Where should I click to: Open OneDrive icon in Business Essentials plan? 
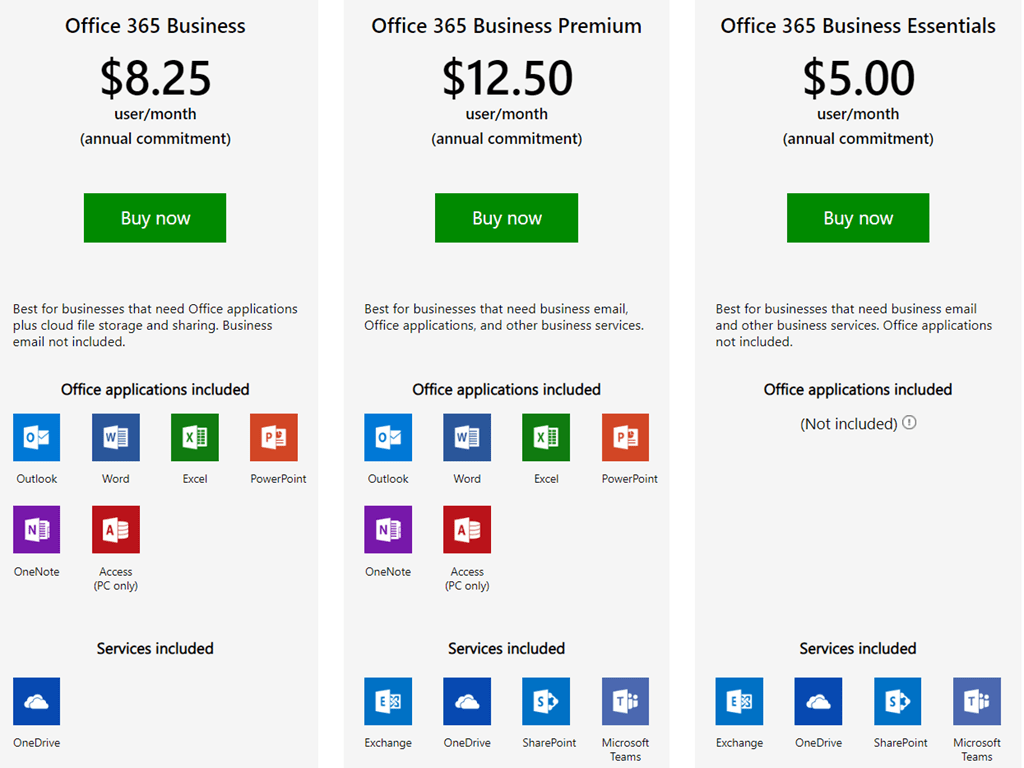coord(818,702)
